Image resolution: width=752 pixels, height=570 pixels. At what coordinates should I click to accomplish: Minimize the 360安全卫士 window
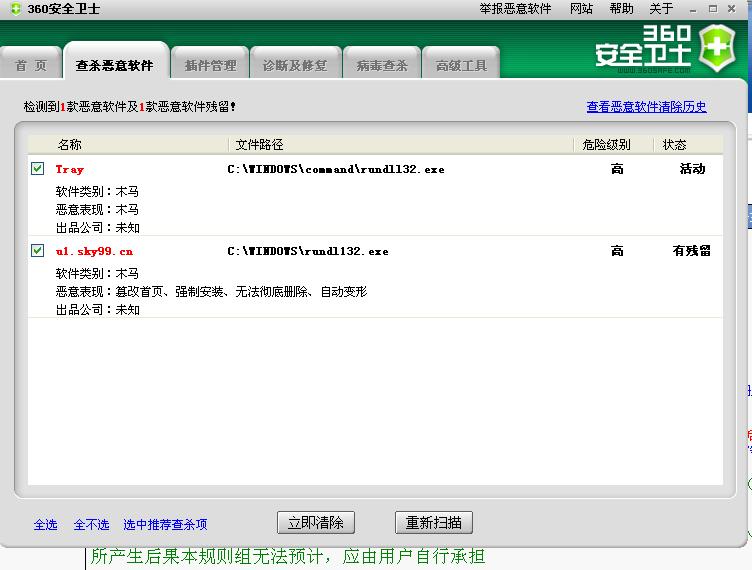coord(693,9)
